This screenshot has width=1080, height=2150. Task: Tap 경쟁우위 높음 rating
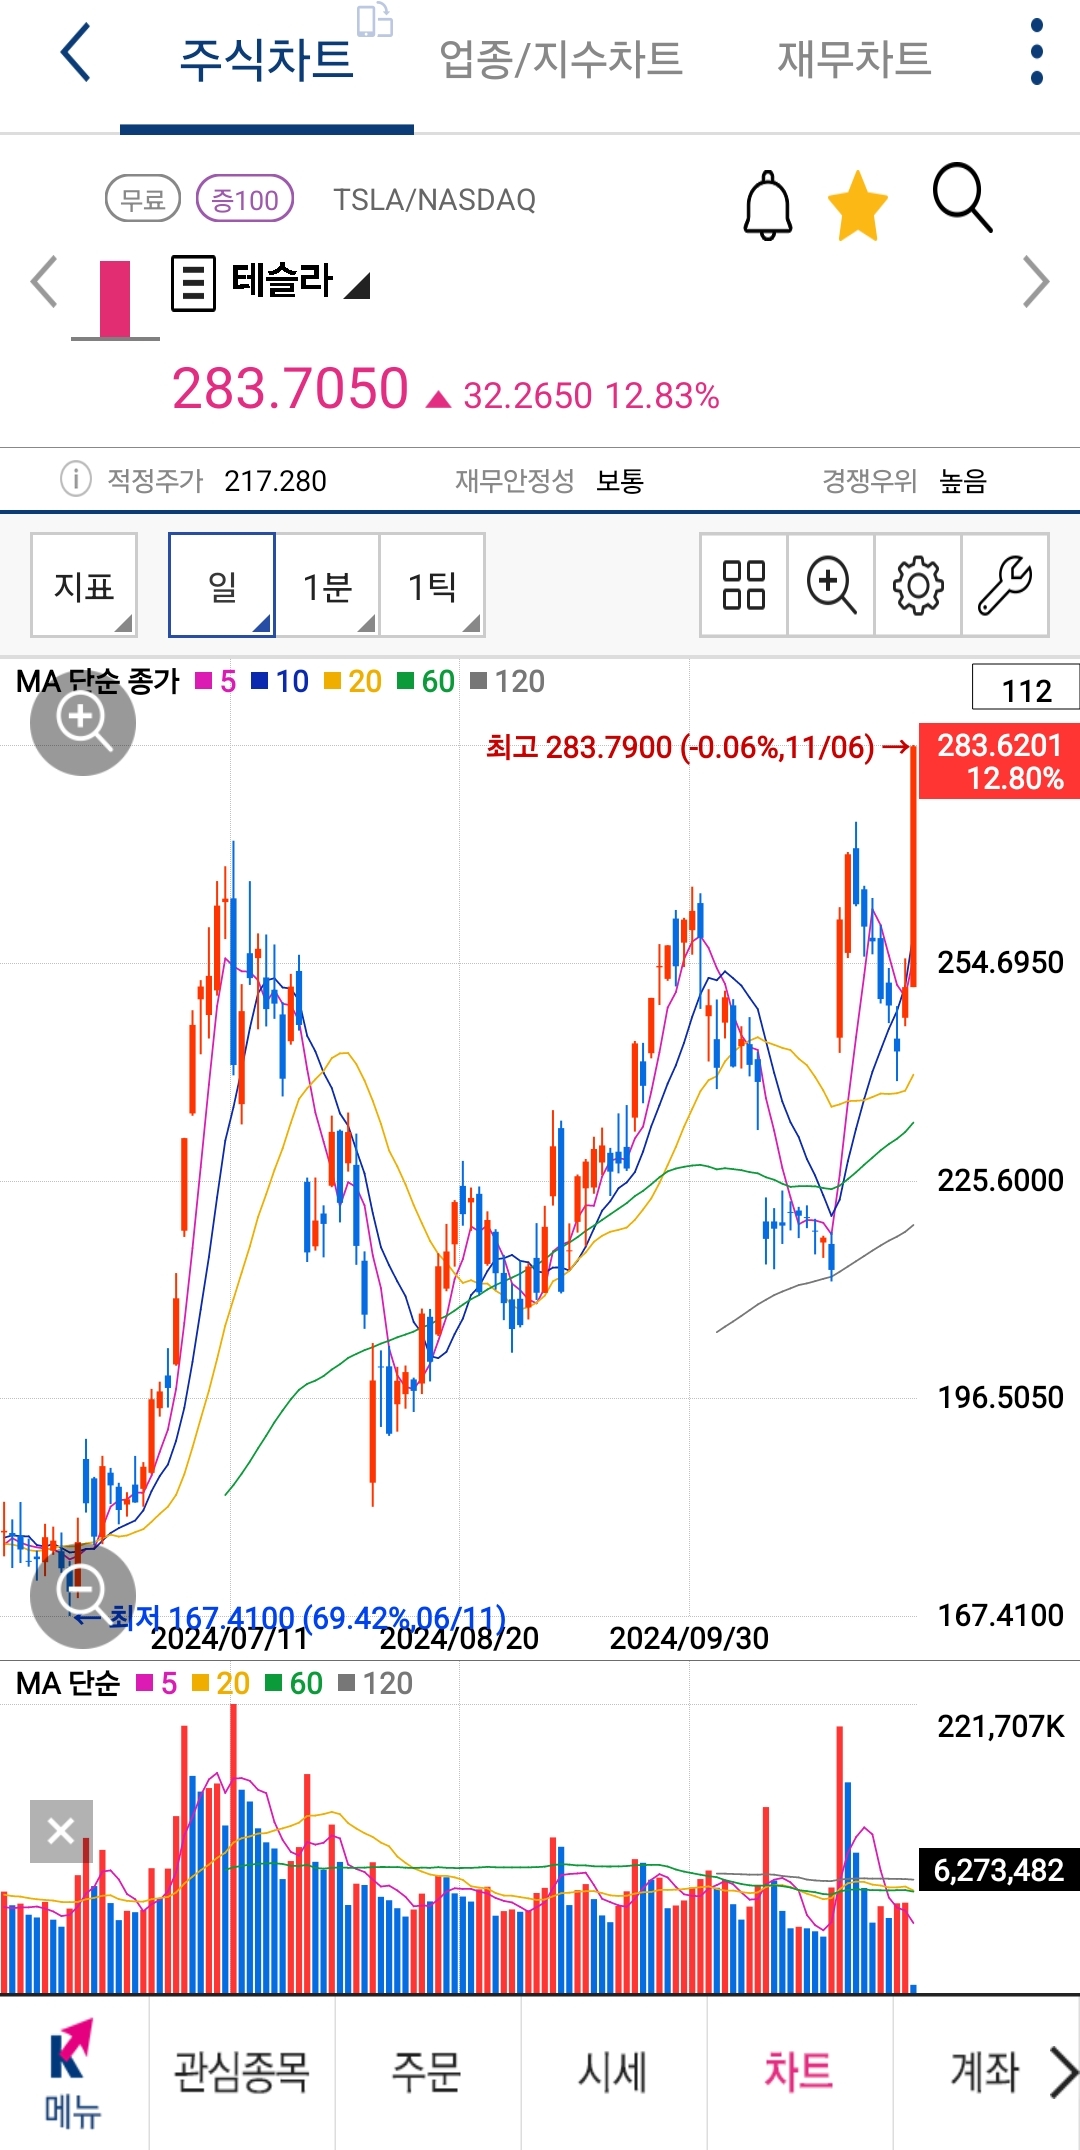point(905,481)
